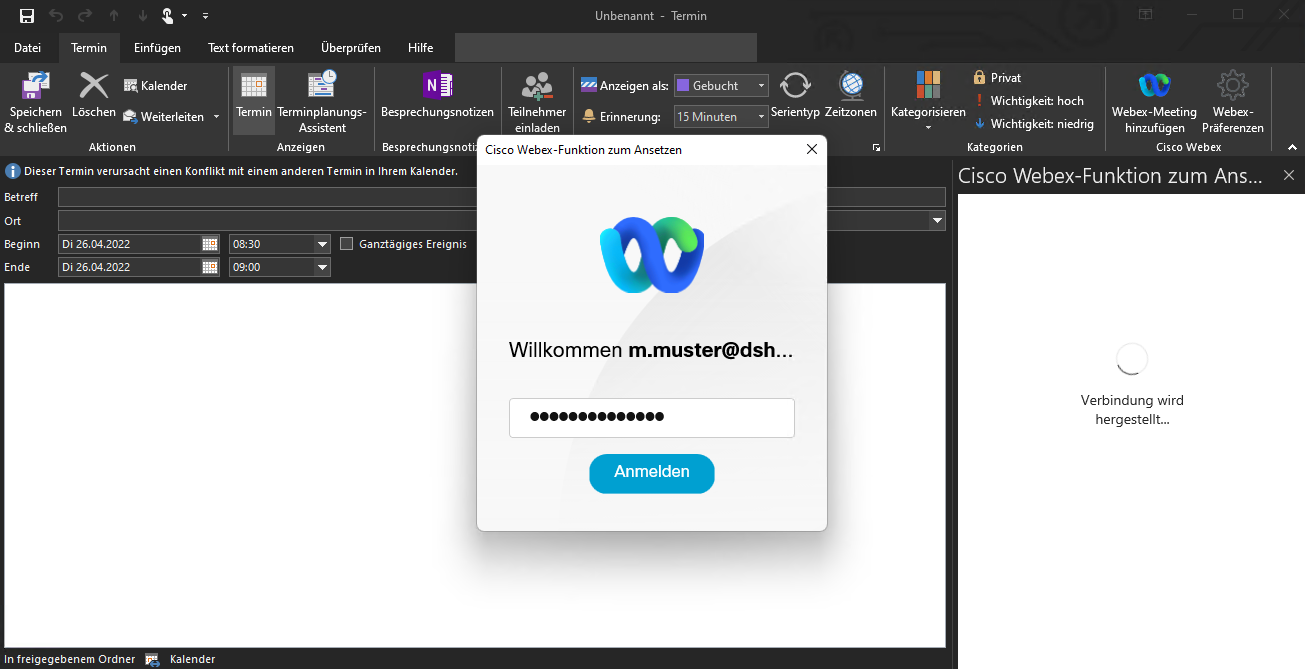Click the Beginn date field
The image size is (1305, 669).
point(129,244)
